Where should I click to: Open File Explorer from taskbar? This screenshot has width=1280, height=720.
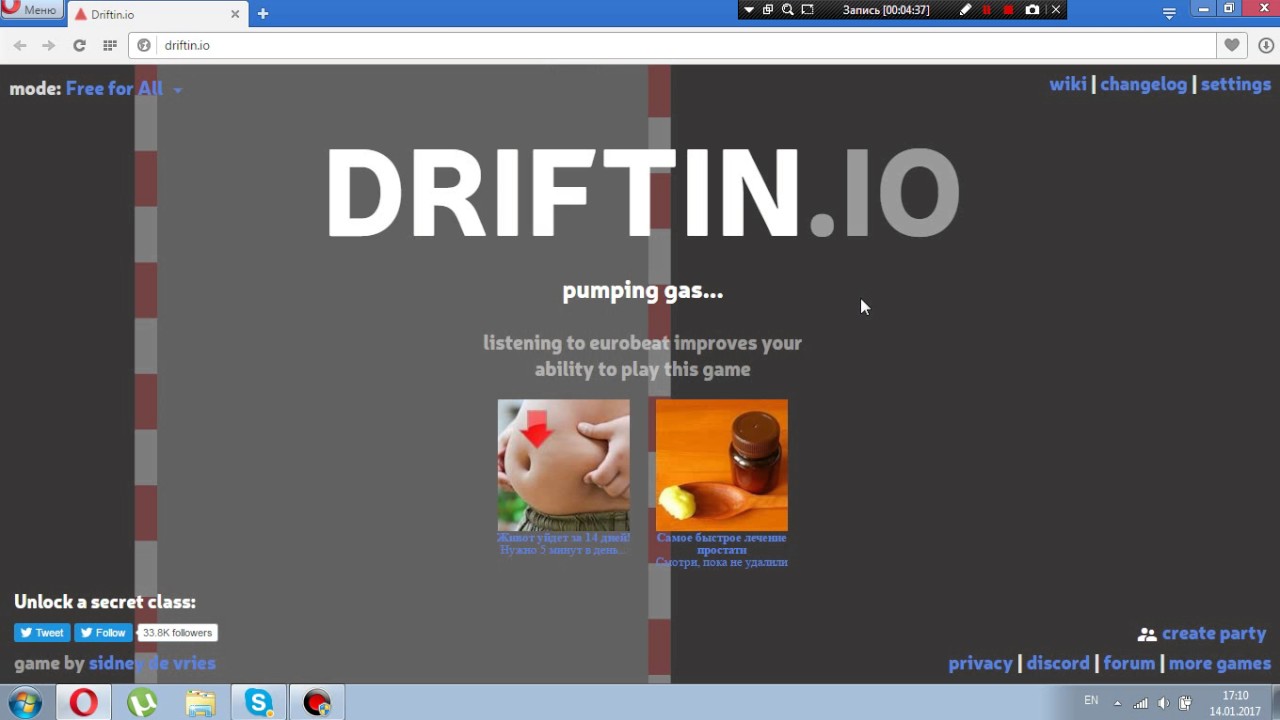[x=200, y=703]
